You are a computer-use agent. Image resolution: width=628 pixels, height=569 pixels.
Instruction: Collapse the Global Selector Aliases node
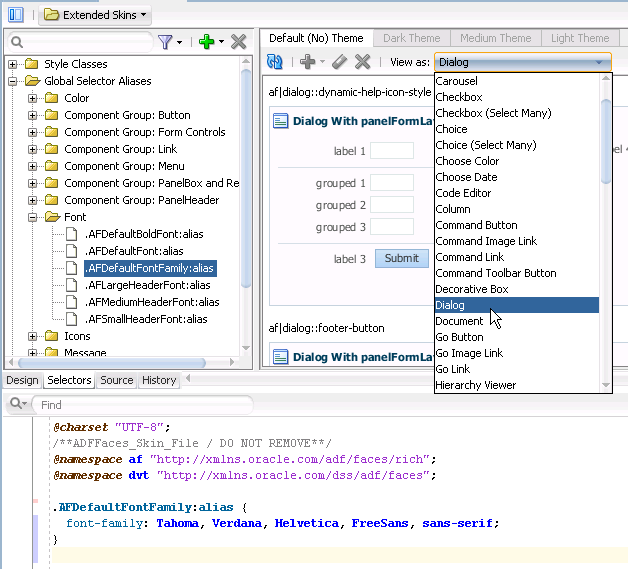(12, 81)
